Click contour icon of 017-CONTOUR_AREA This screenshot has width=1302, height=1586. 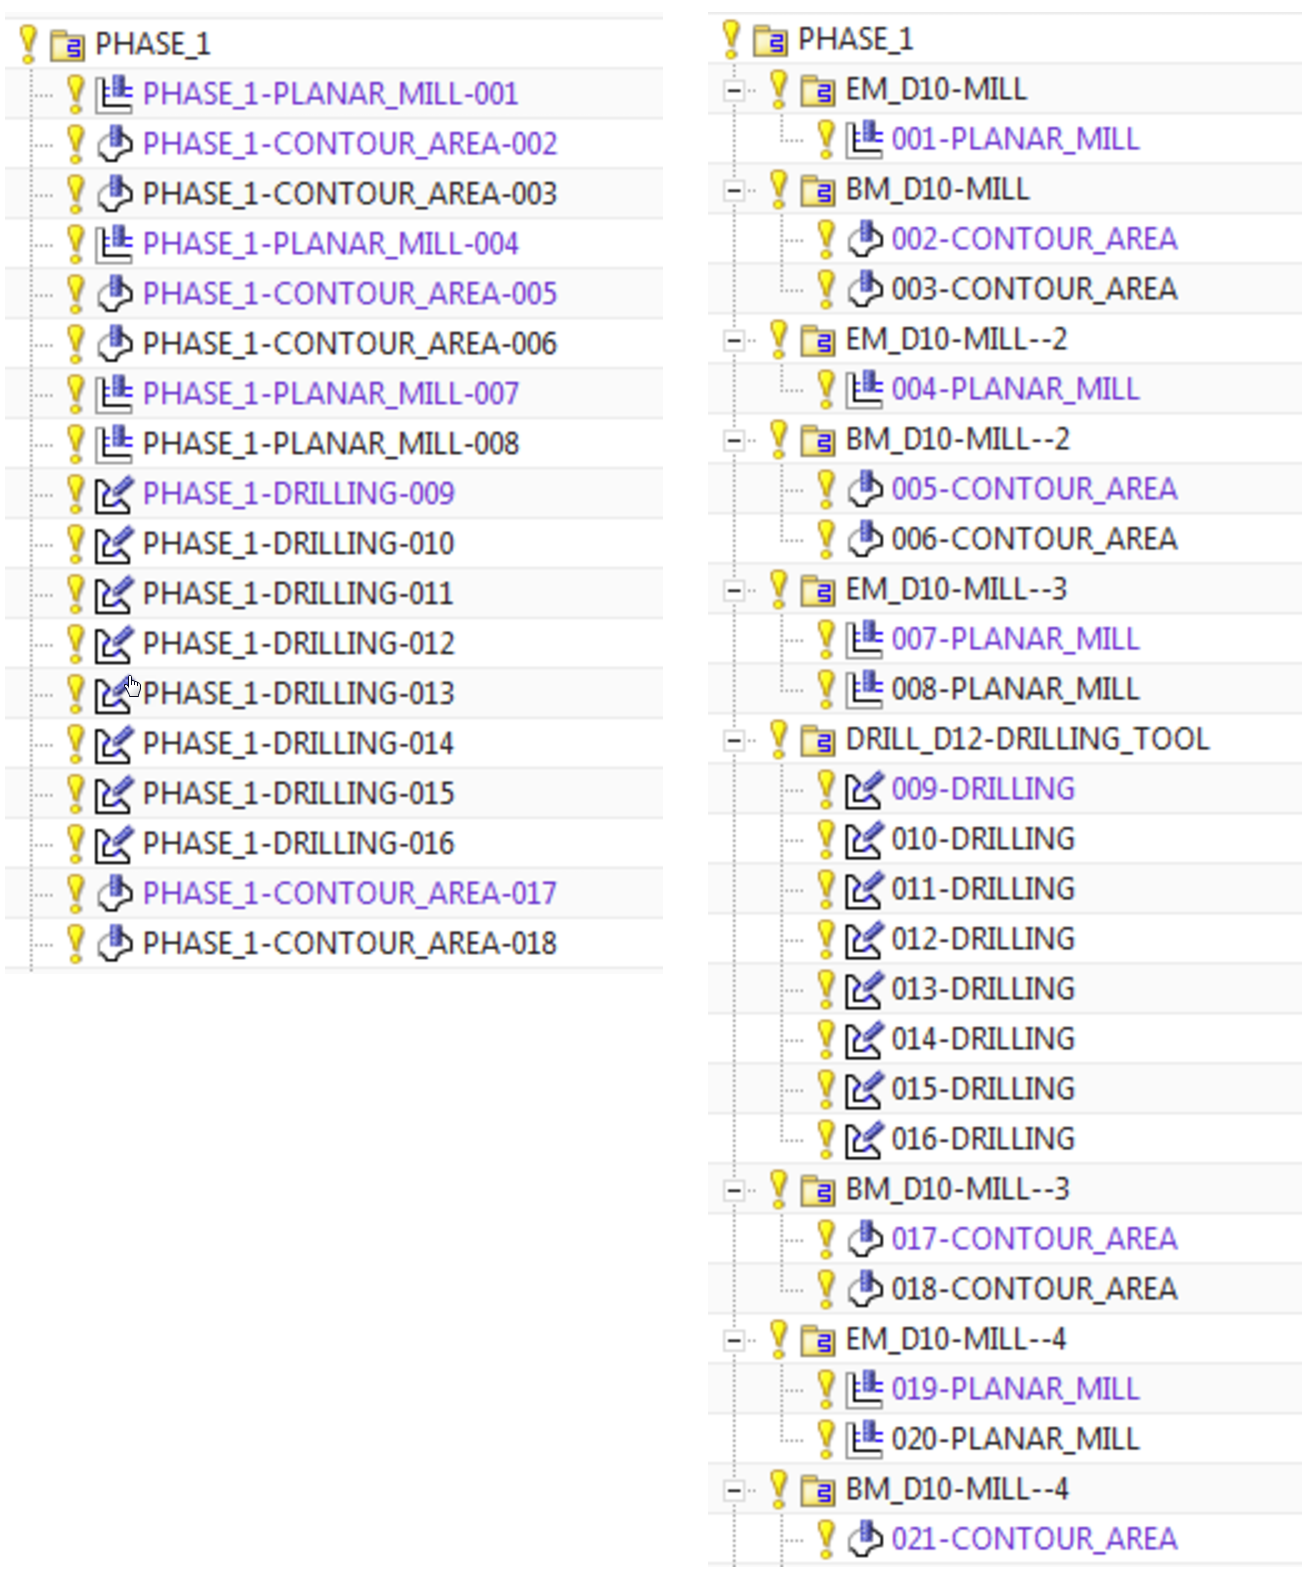[864, 1239]
